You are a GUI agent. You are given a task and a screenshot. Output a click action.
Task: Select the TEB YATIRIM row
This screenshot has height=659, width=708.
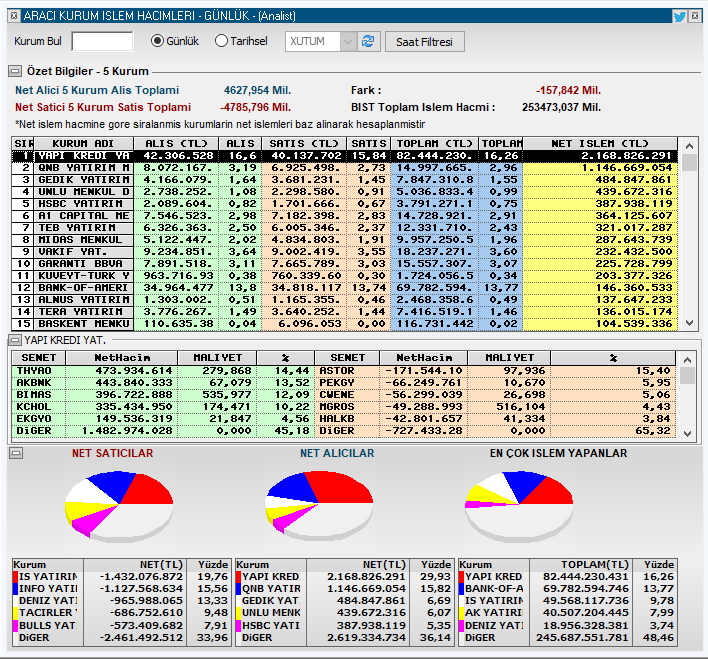[345, 228]
